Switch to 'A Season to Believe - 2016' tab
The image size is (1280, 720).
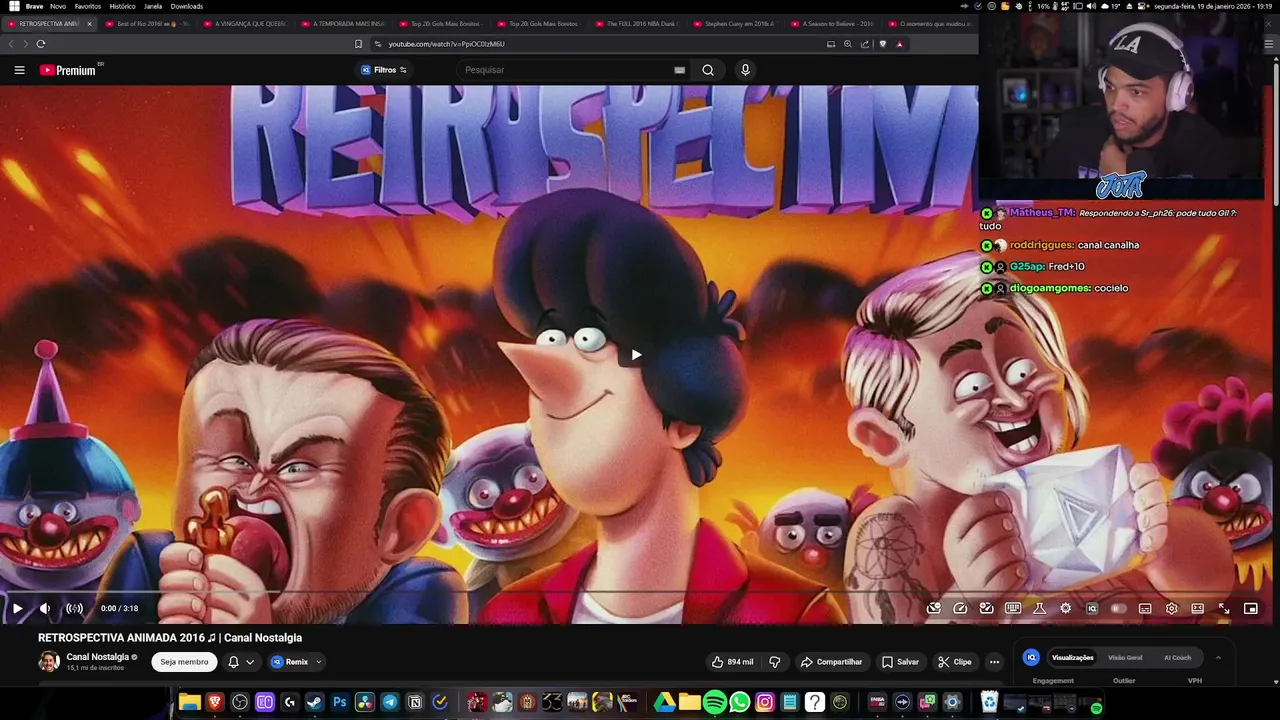click(831, 23)
